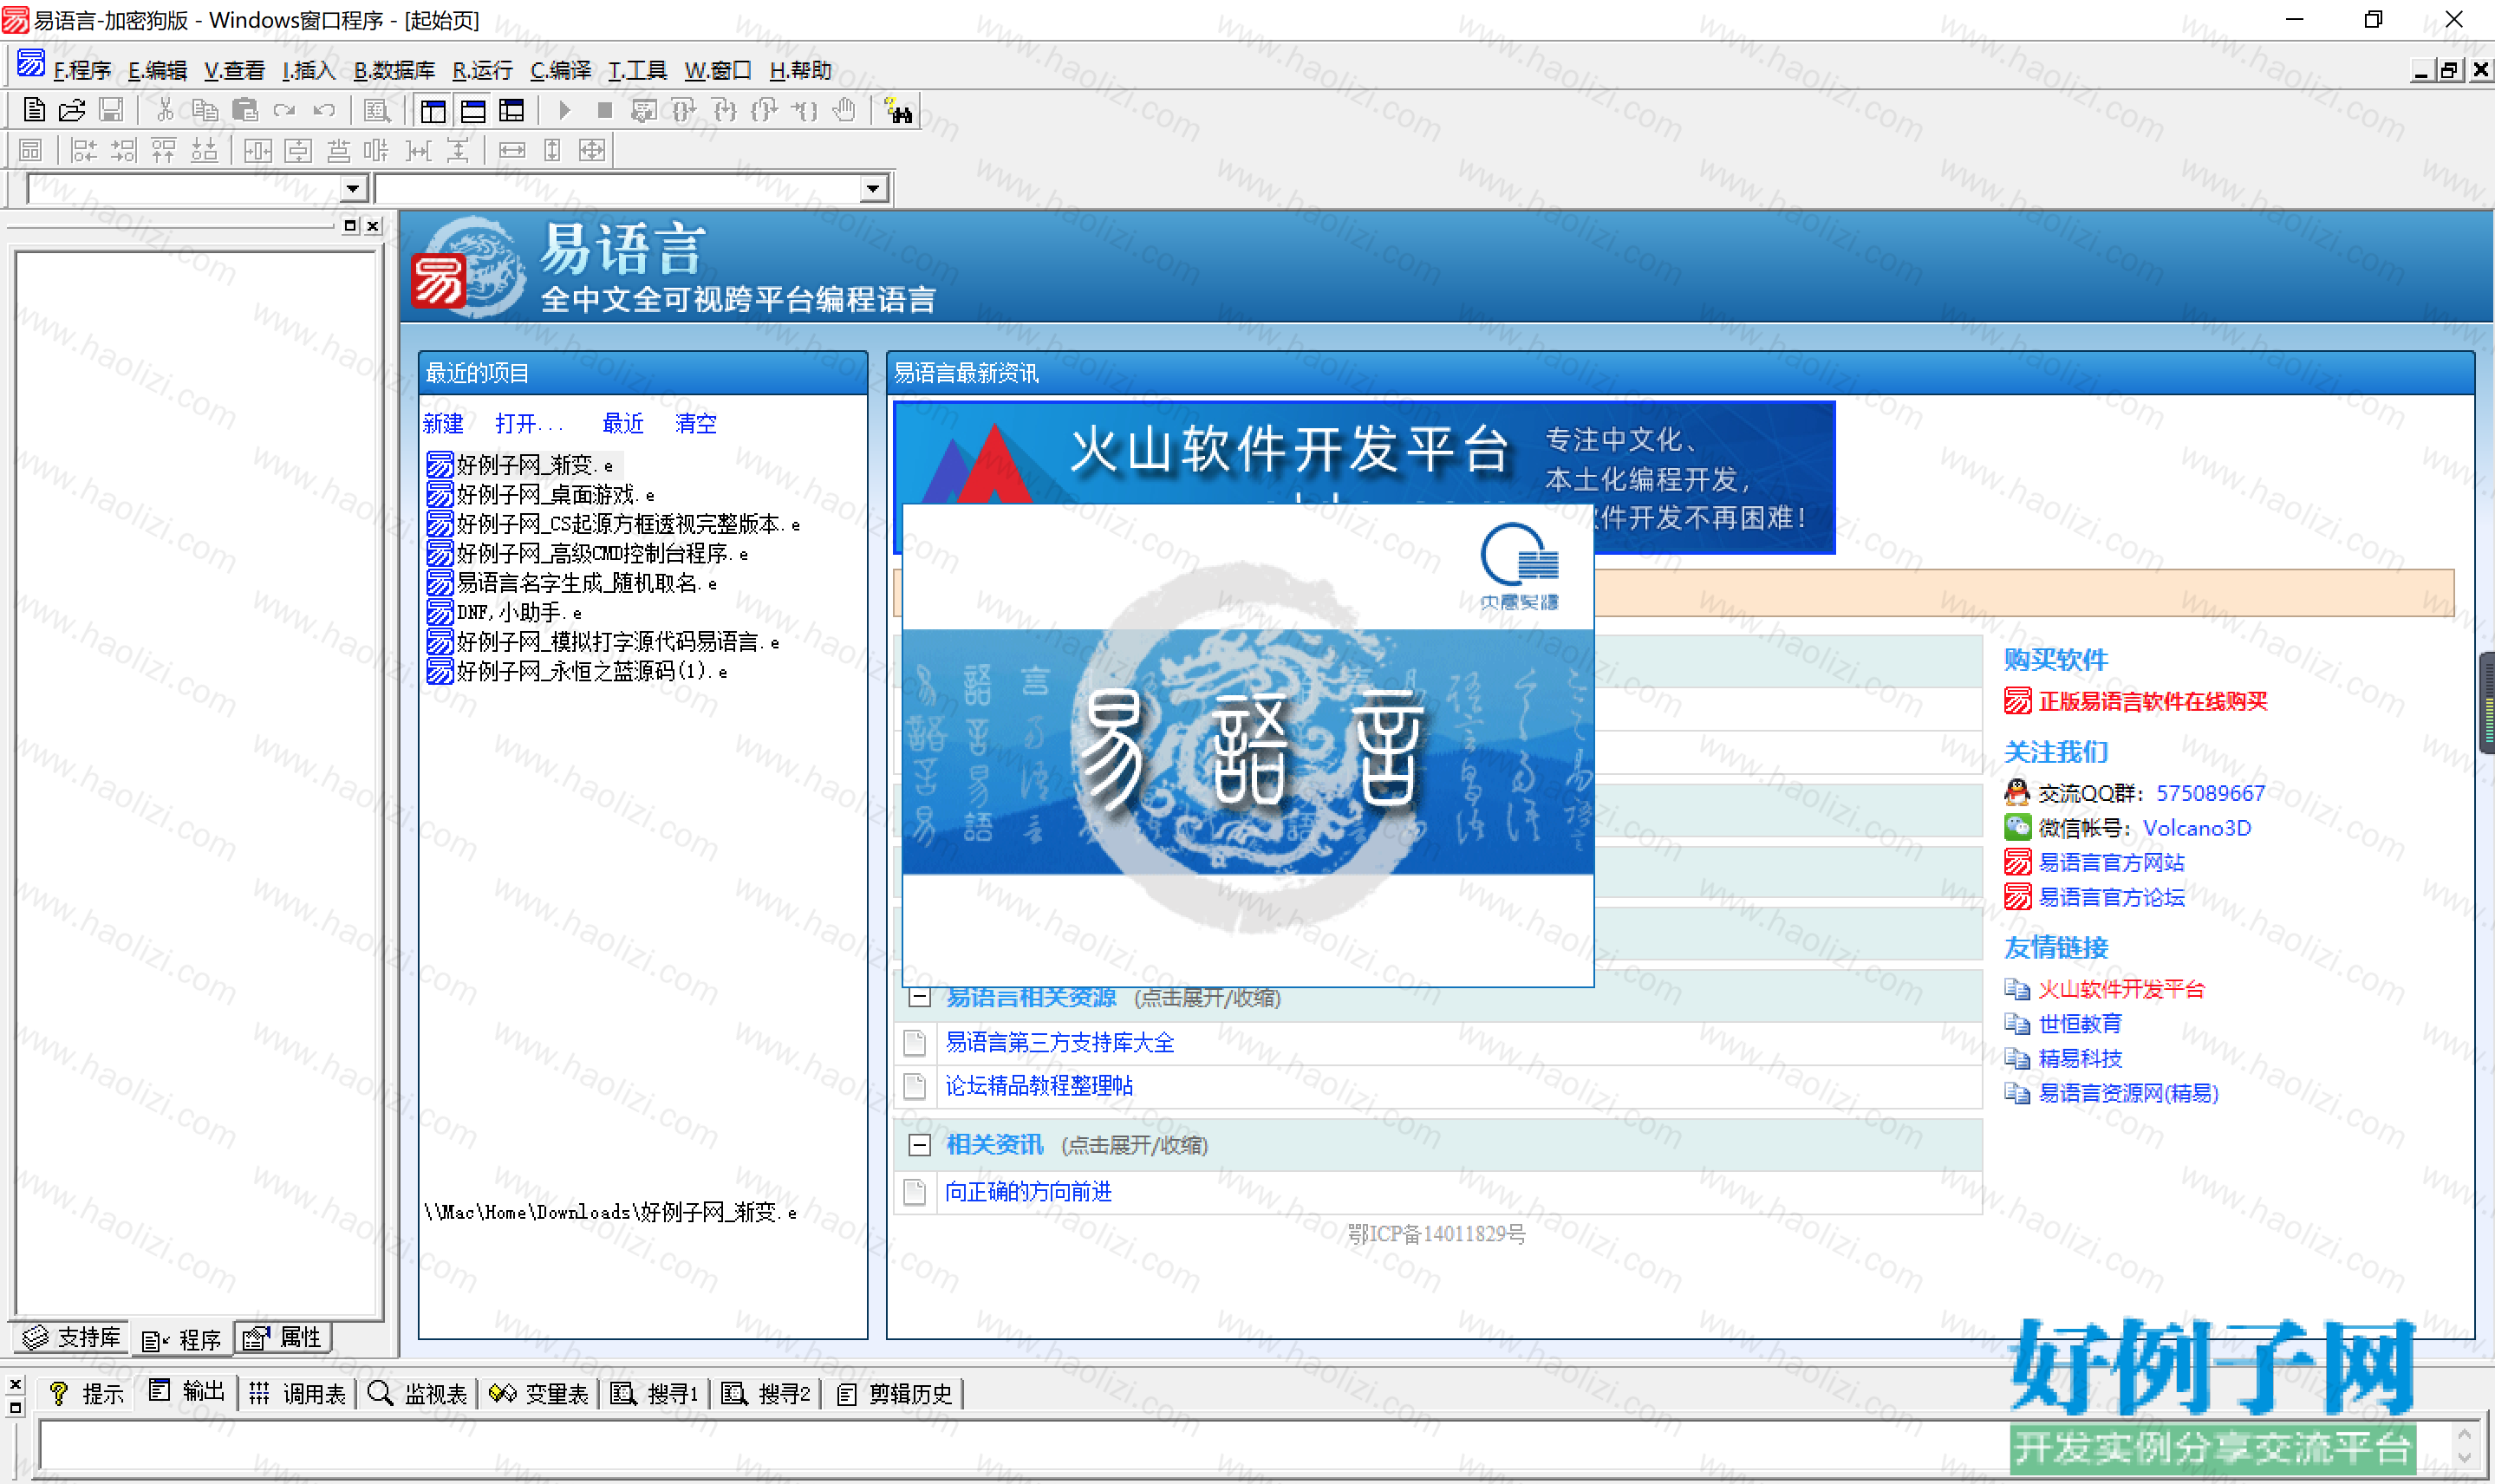The image size is (2495, 1484).
Task: Click the align-left edges layout icon
Action: [x=84, y=150]
